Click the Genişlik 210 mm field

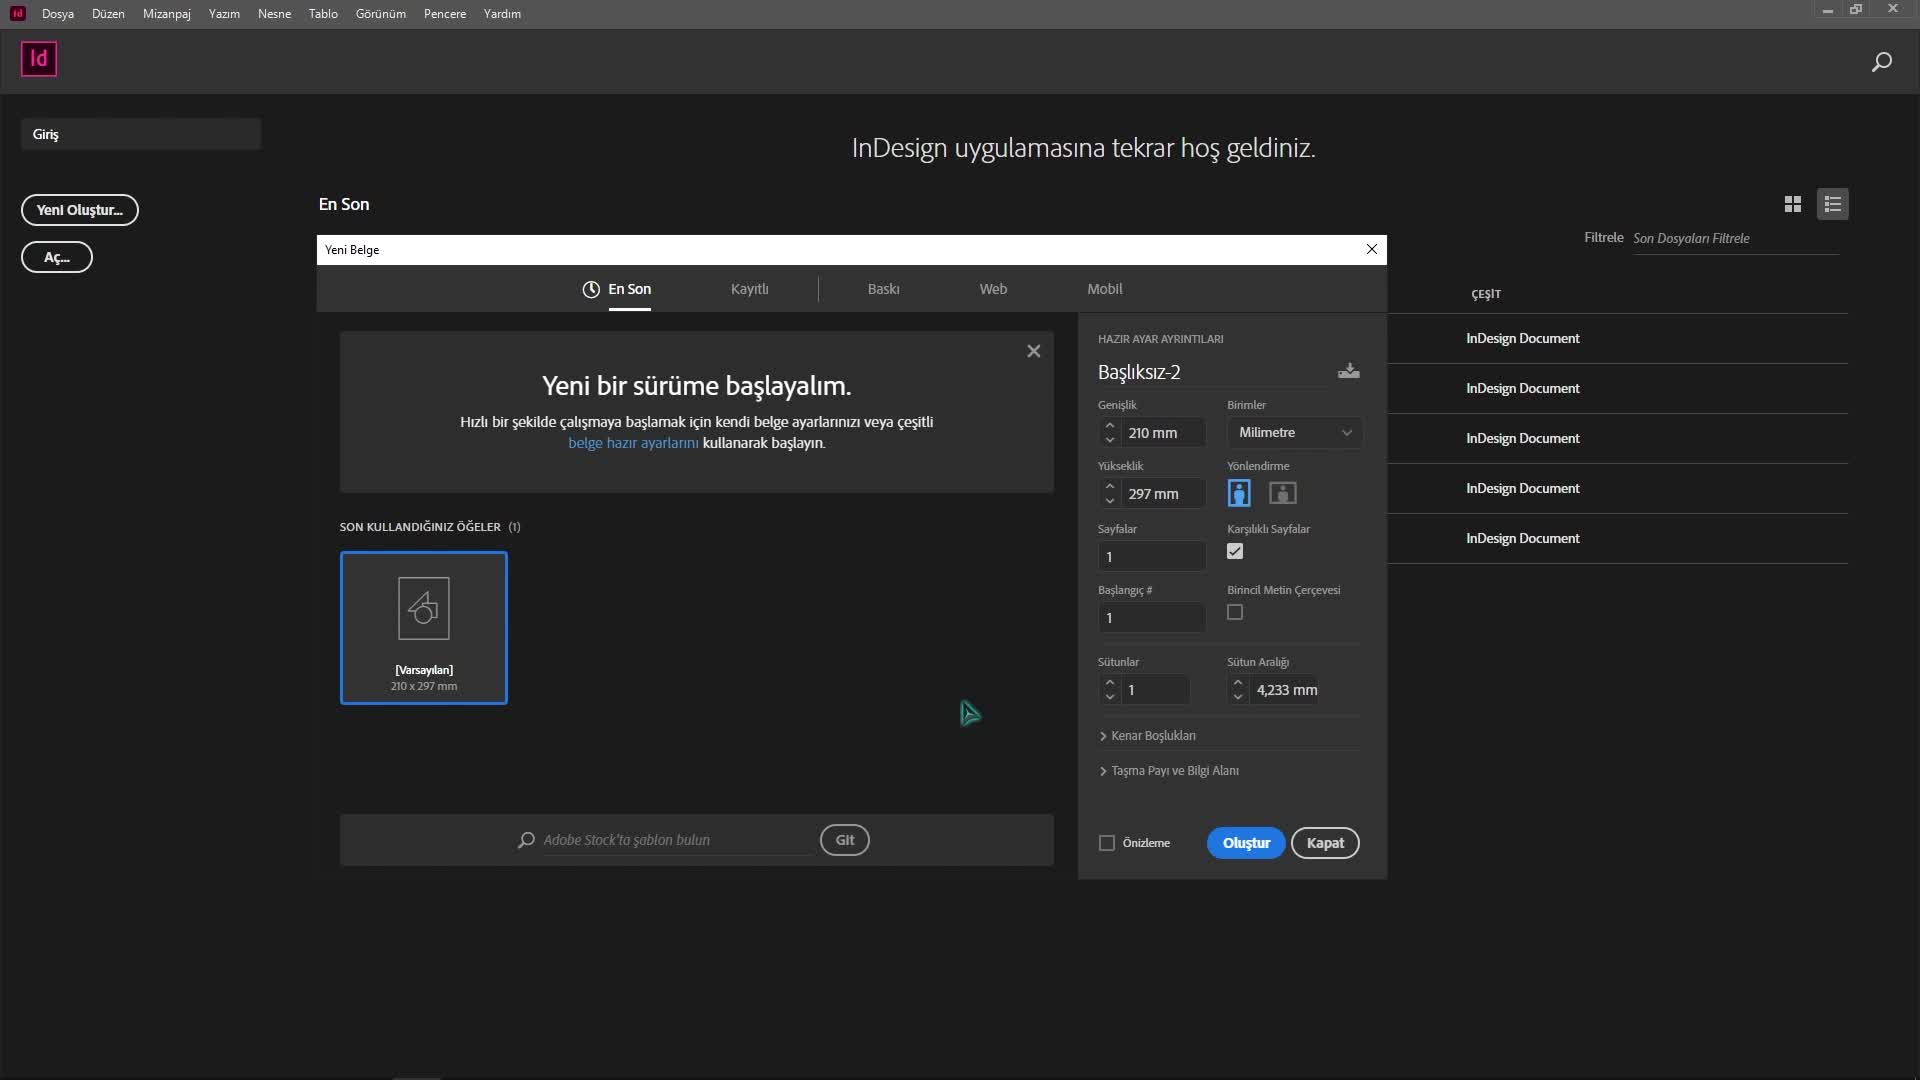coord(1163,433)
